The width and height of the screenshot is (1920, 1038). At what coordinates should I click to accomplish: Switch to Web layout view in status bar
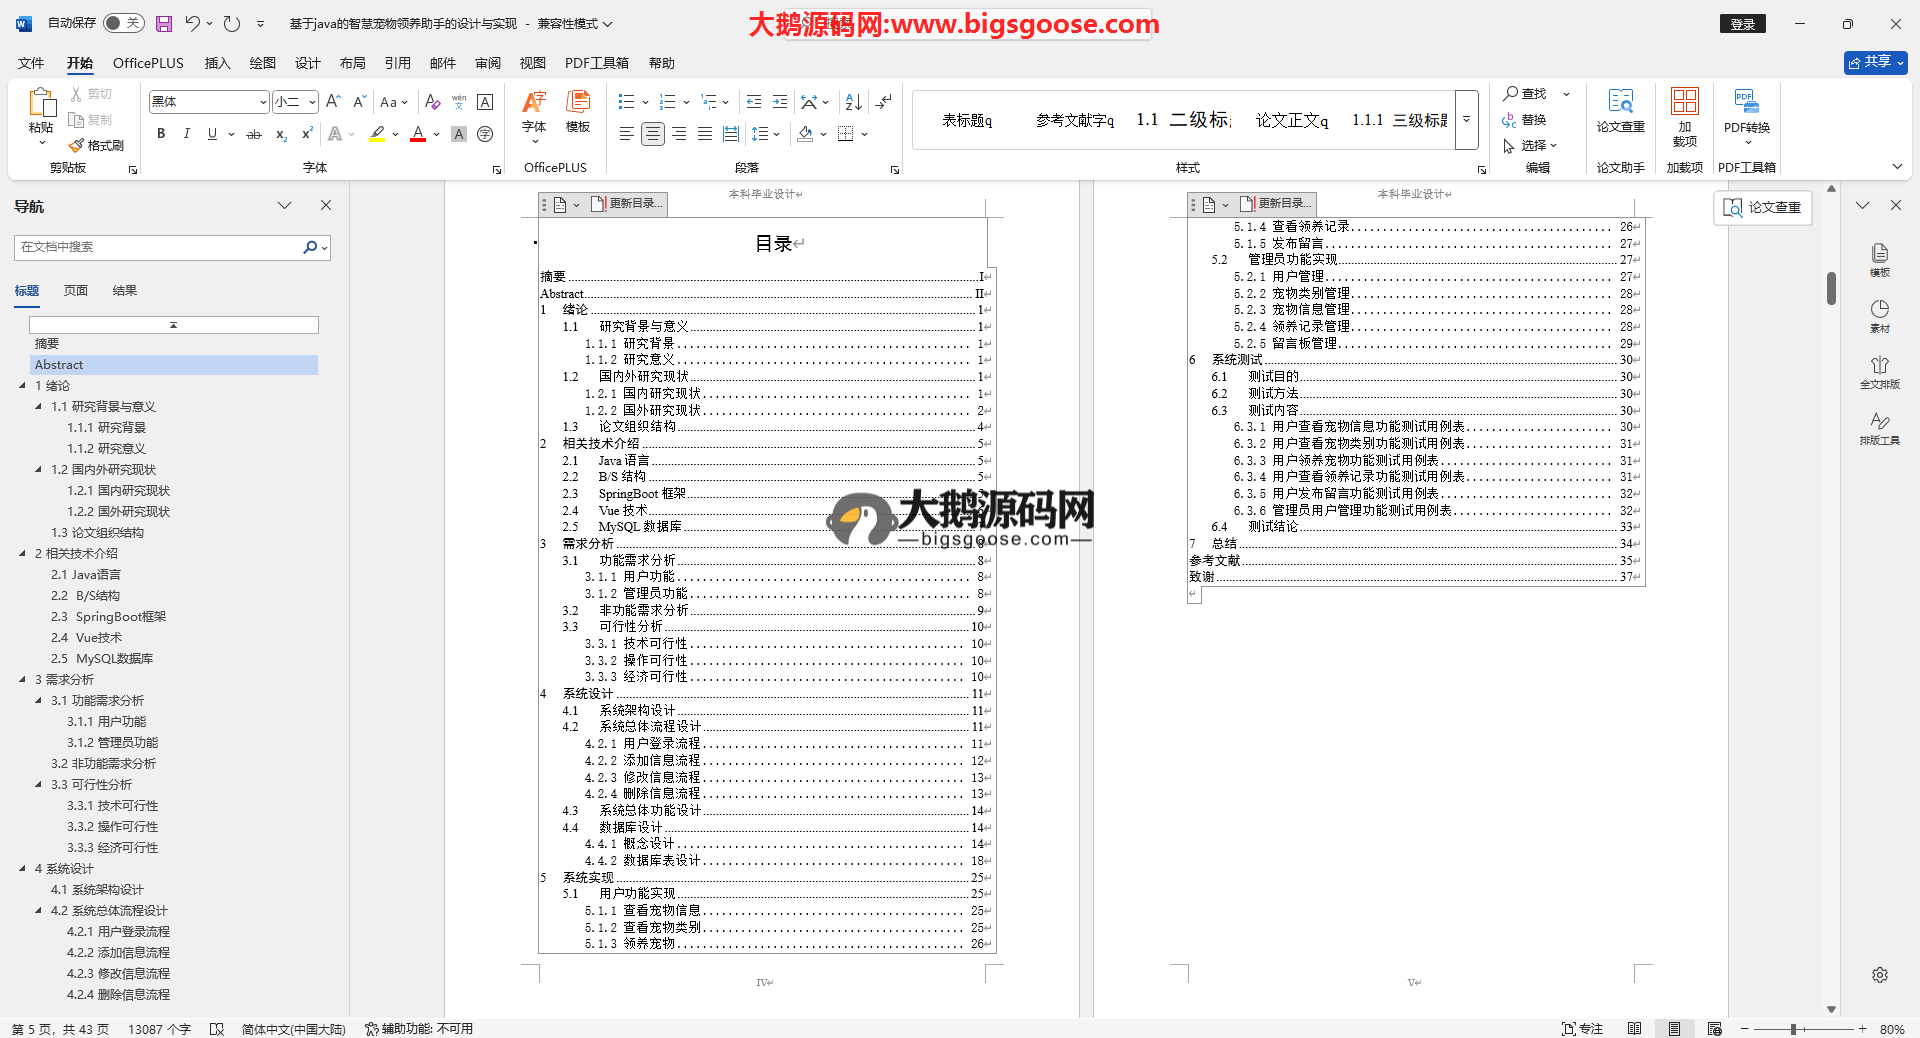(x=1714, y=1028)
